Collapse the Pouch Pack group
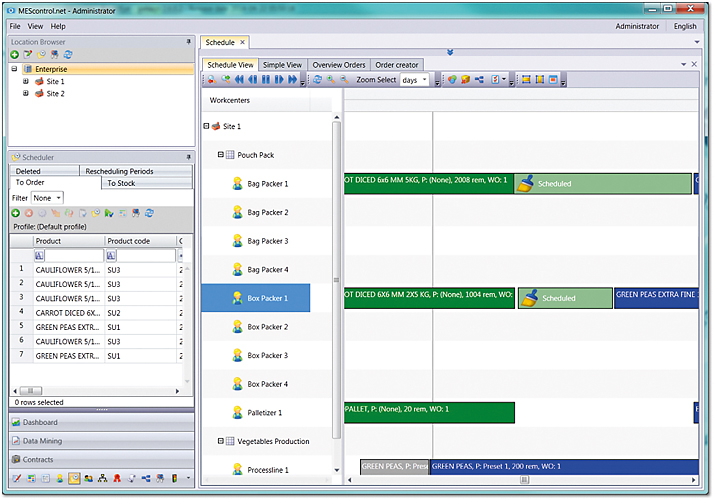The image size is (714, 500). pyautogui.click(x=221, y=155)
